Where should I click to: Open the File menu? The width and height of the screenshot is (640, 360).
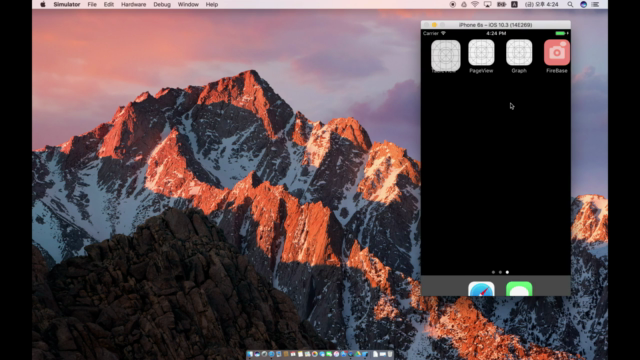[x=92, y=4]
